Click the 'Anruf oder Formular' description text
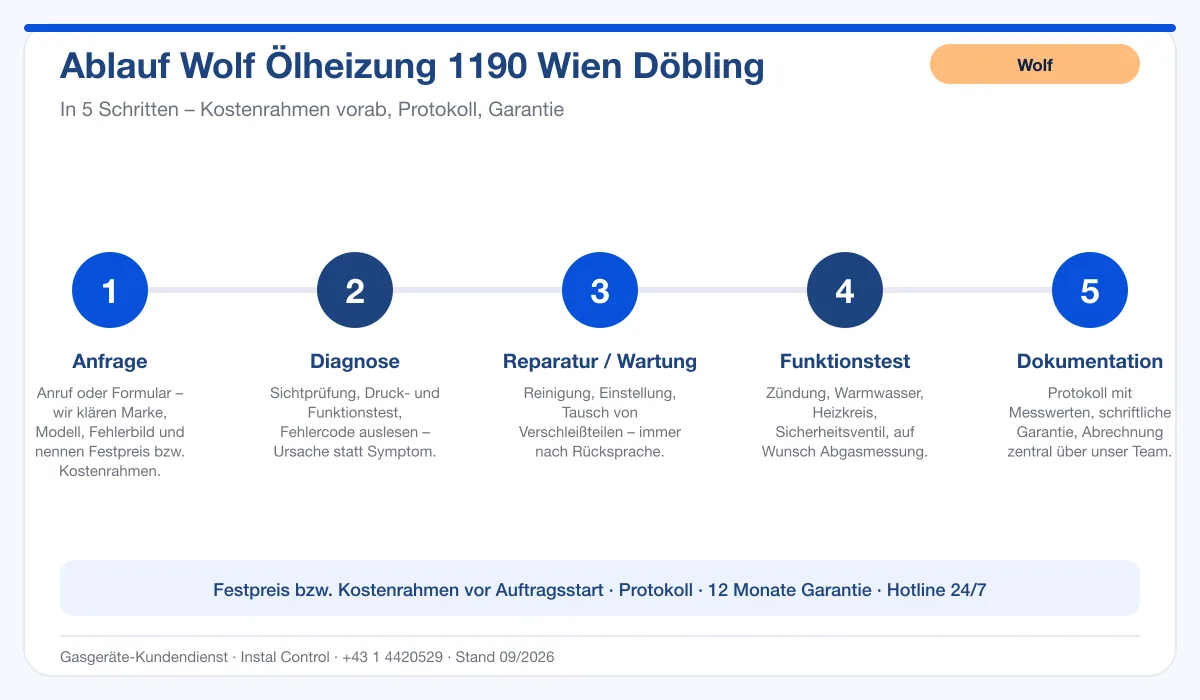The height and width of the screenshot is (700, 1200). (110, 432)
